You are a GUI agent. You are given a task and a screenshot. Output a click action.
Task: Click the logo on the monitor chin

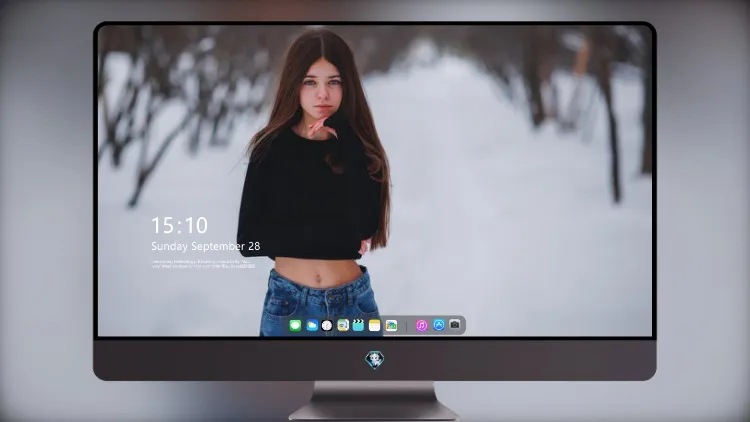tap(375, 360)
